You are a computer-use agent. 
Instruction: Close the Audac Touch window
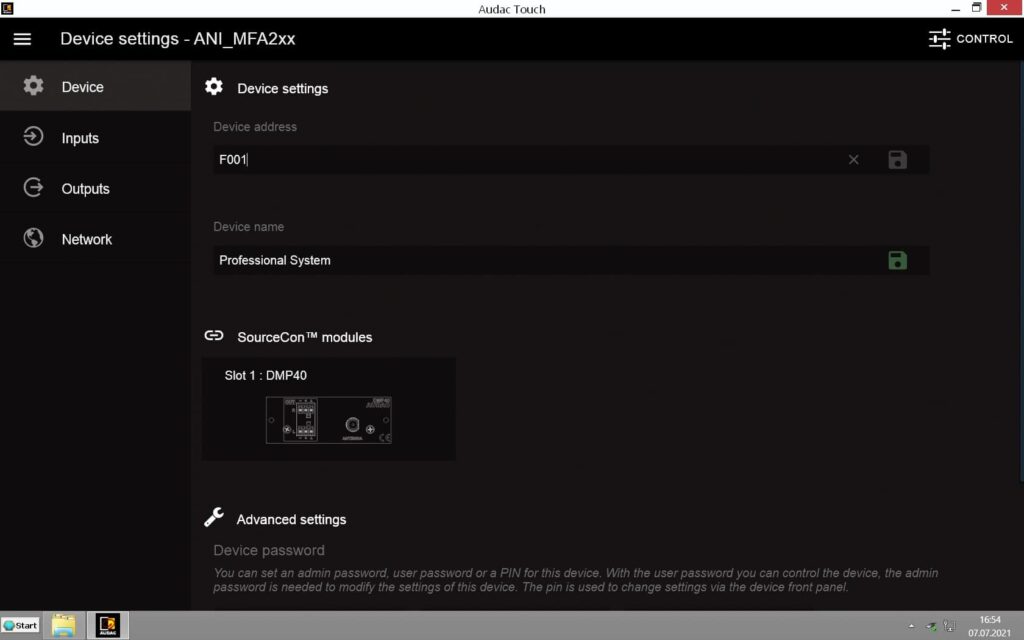pyautogui.click(x=1004, y=8)
